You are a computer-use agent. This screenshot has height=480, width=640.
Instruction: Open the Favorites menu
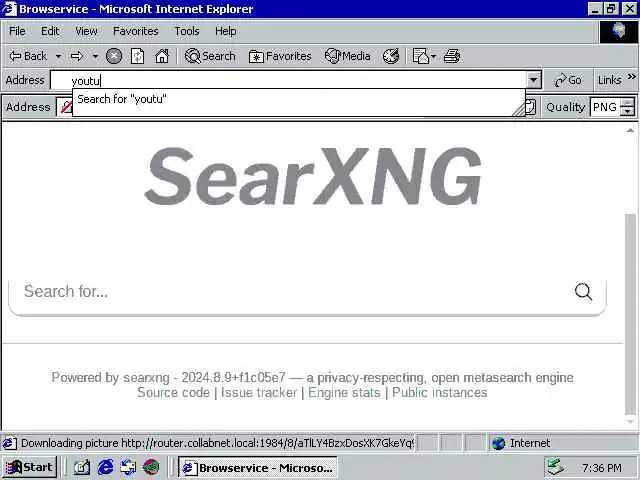pyautogui.click(x=136, y=31)
